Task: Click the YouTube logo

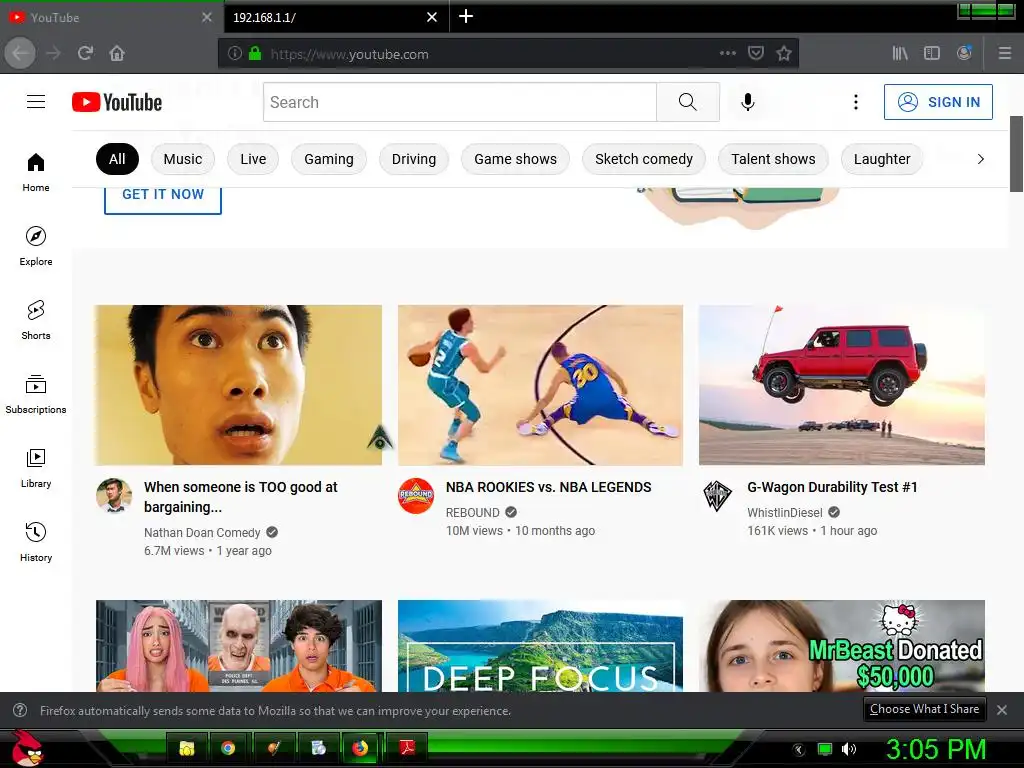Action: (117, 102)
